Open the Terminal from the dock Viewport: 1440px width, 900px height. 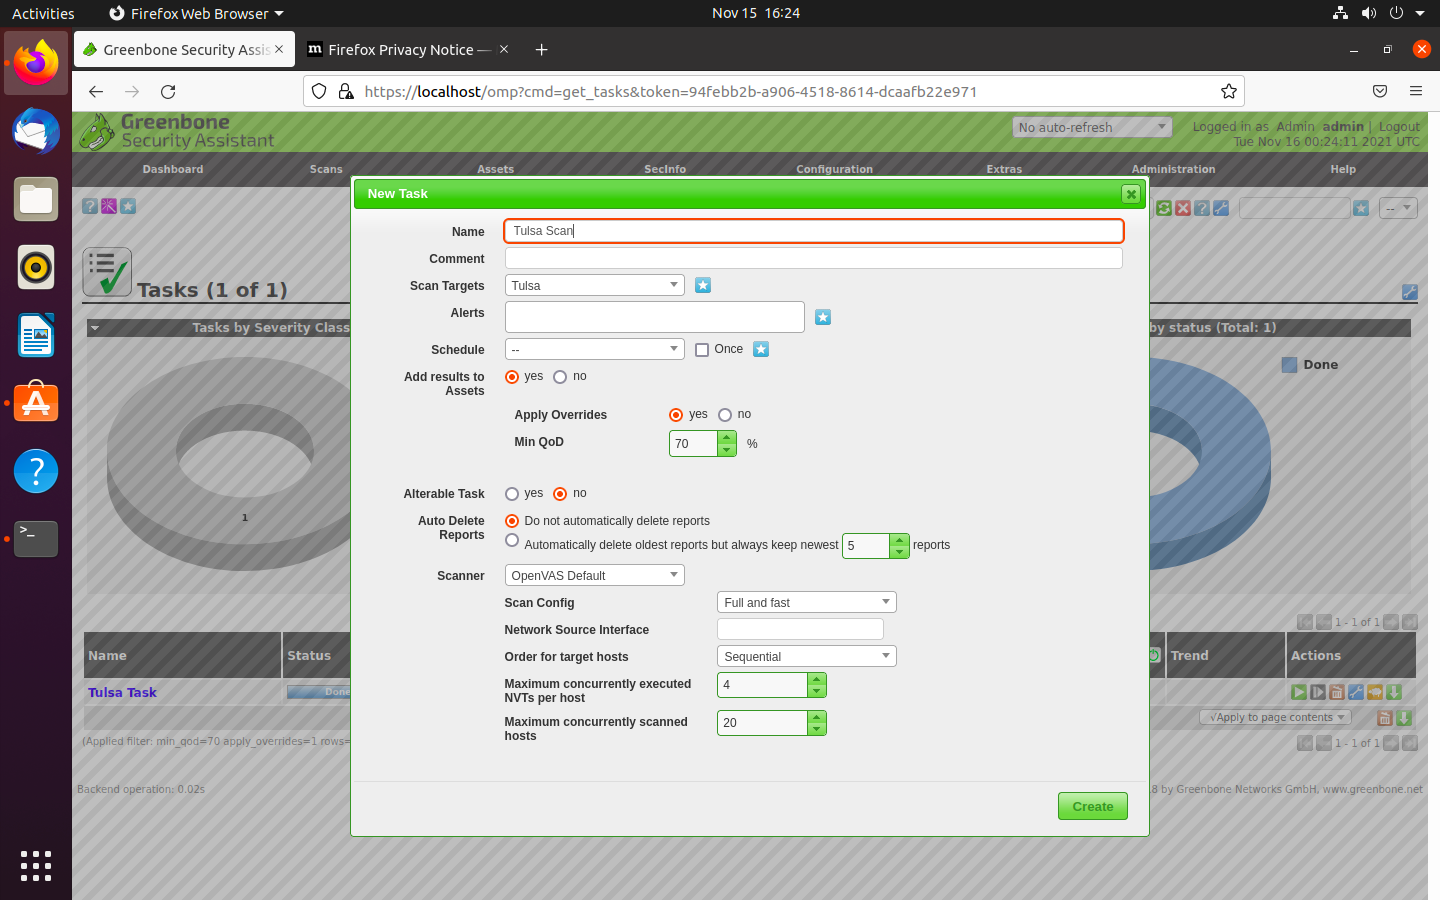[36, 539]
